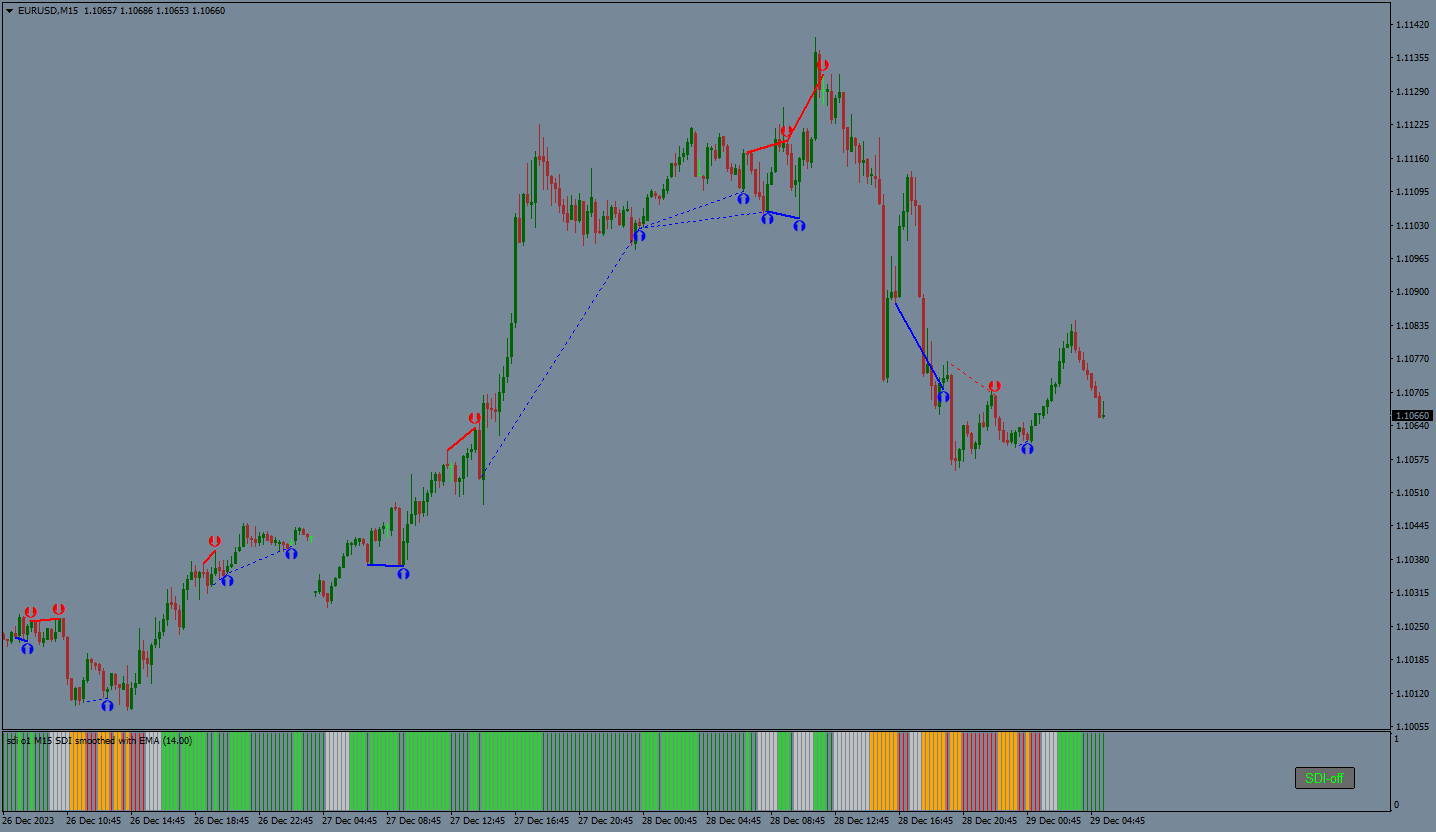Click the widest green block in the SDI indicator
Image resolution: width=1436 pixels, height=832 pixels.
(x=511, y=771)
